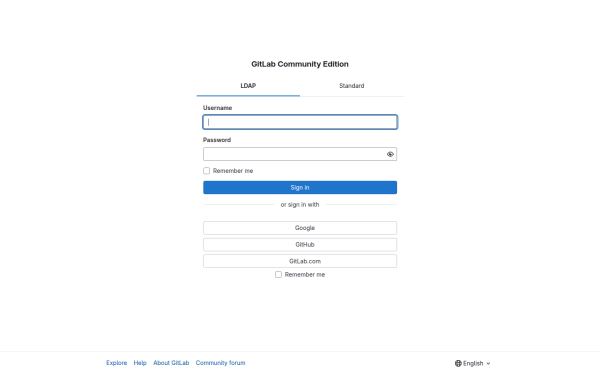Check Remember me below GitLab.com button
The width and height of the screenshot is (600, 375).
click(278, 275)
